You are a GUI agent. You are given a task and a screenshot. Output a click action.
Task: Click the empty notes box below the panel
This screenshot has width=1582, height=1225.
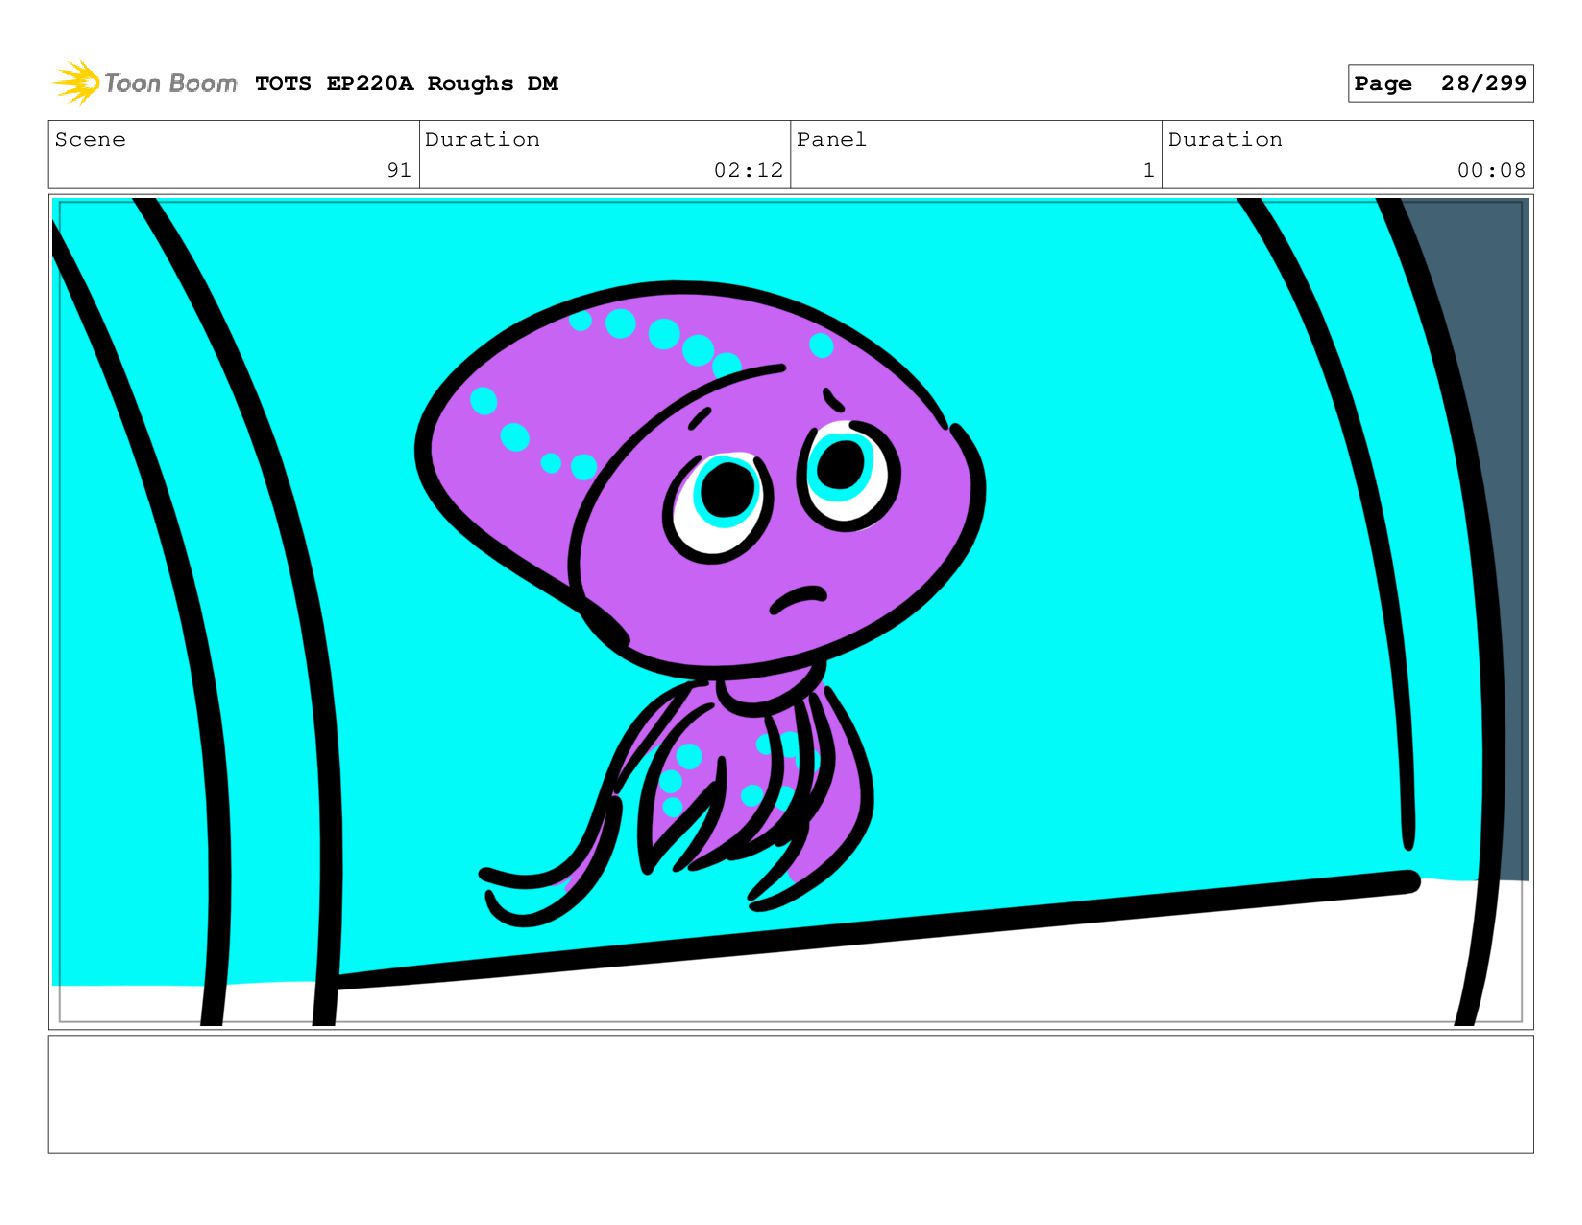790,1094
